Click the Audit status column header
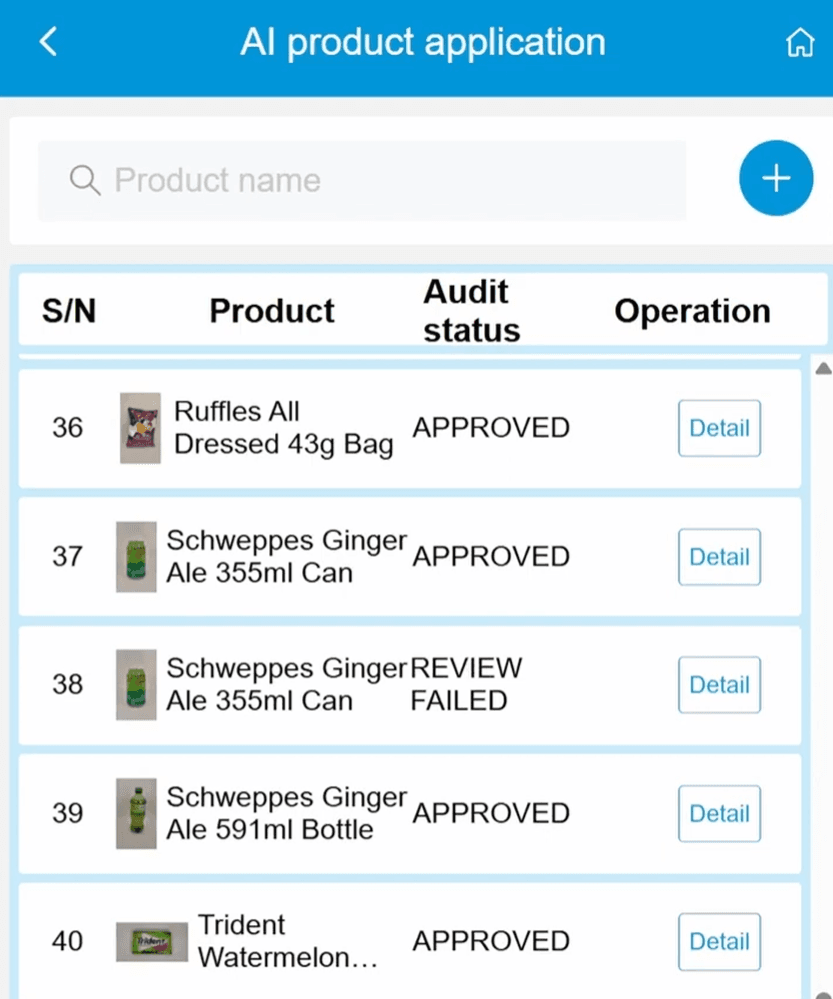Viewport: 833px width, 999px height. click(471, 311)
